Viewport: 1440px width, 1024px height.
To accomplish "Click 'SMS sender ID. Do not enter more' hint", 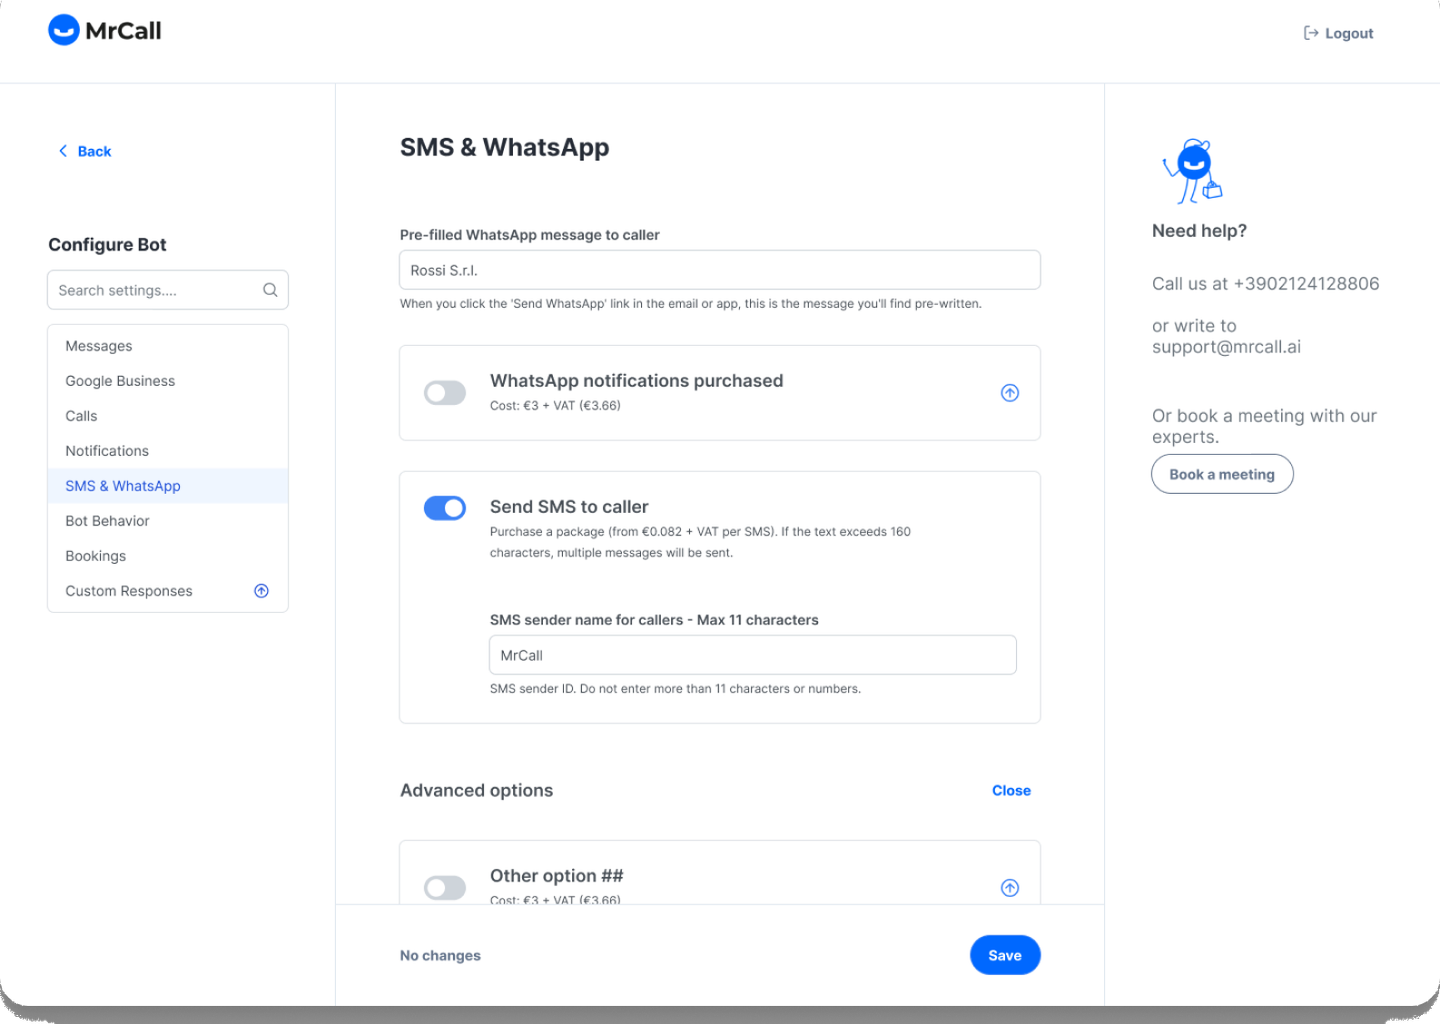I will [x=675, y=689].
